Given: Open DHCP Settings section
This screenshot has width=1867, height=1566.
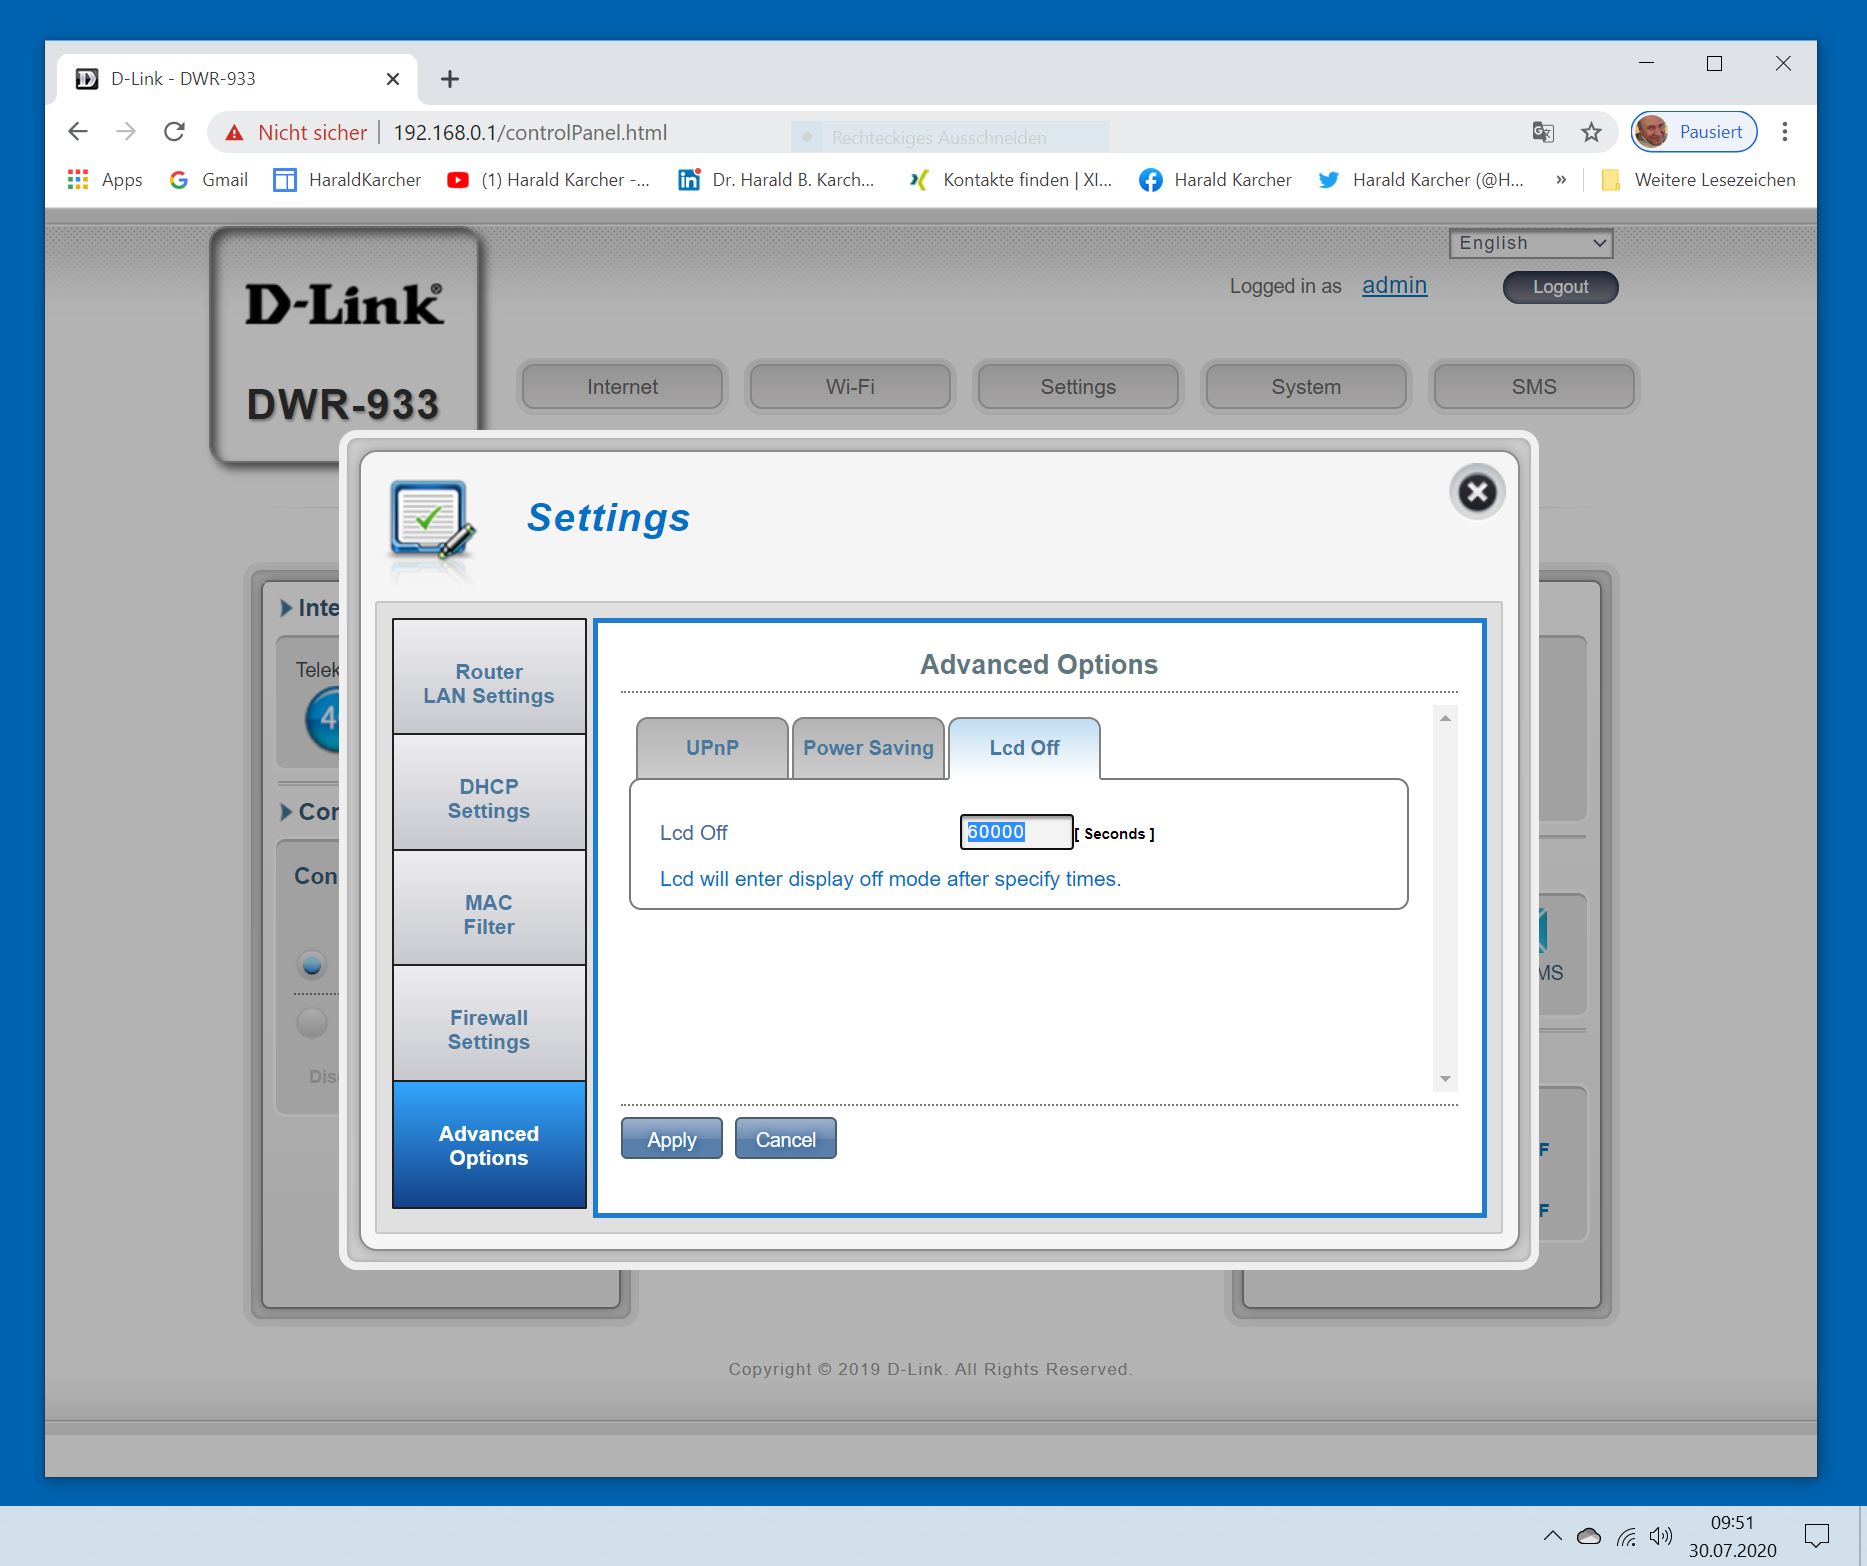Looking at the screenshot, I should click(x=489, y=793).
